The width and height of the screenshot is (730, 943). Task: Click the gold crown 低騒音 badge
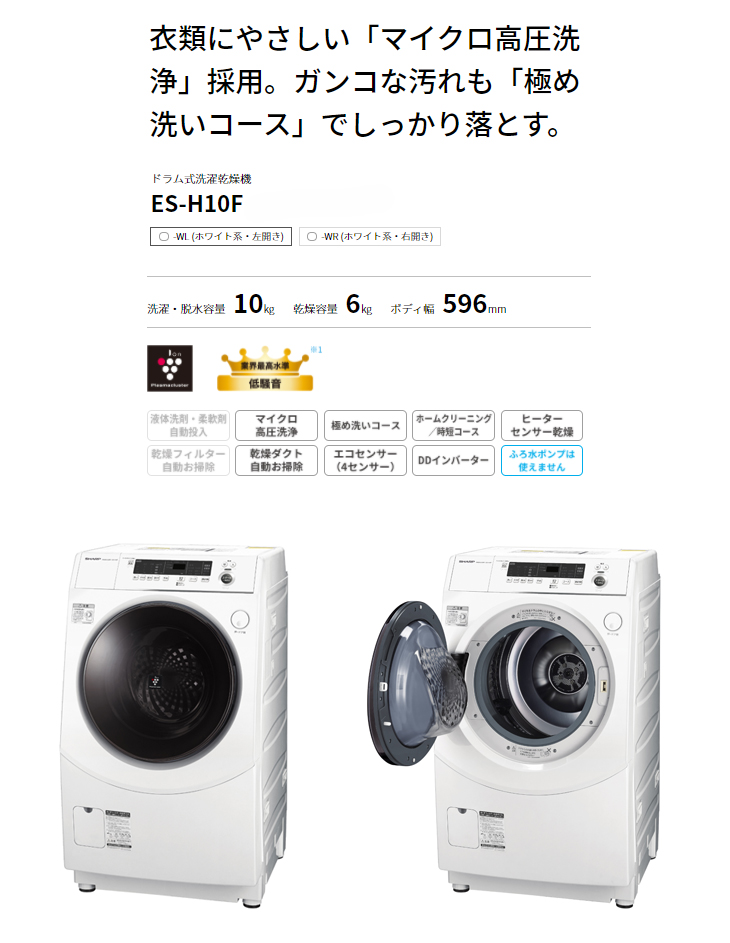265,369
